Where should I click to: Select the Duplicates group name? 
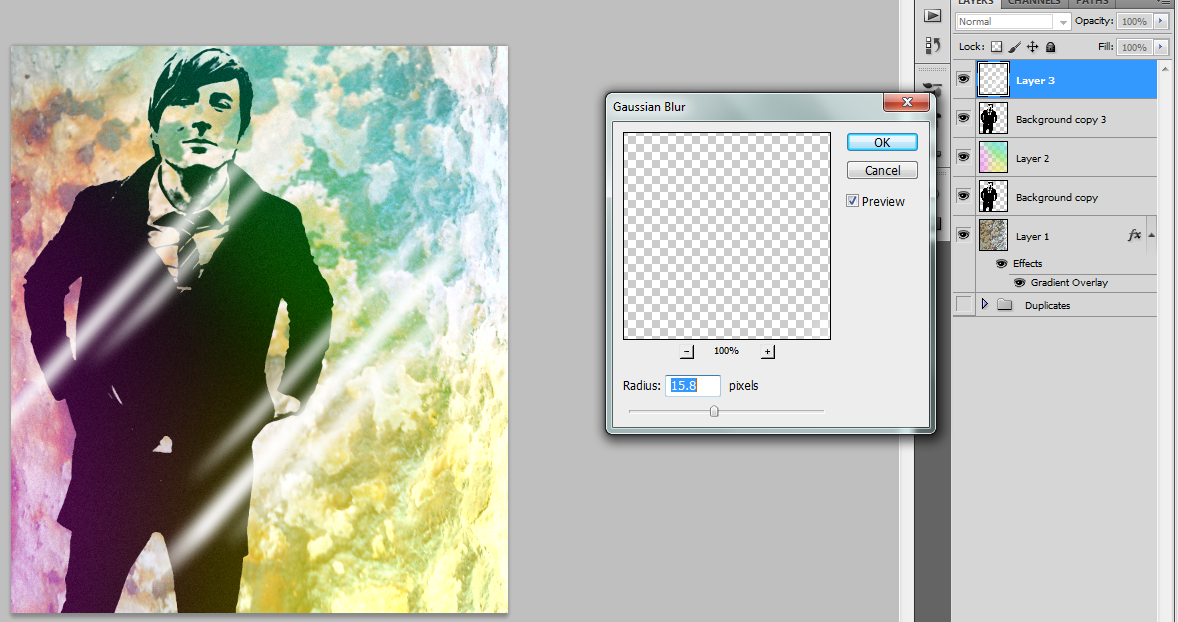coord(1047,306)
